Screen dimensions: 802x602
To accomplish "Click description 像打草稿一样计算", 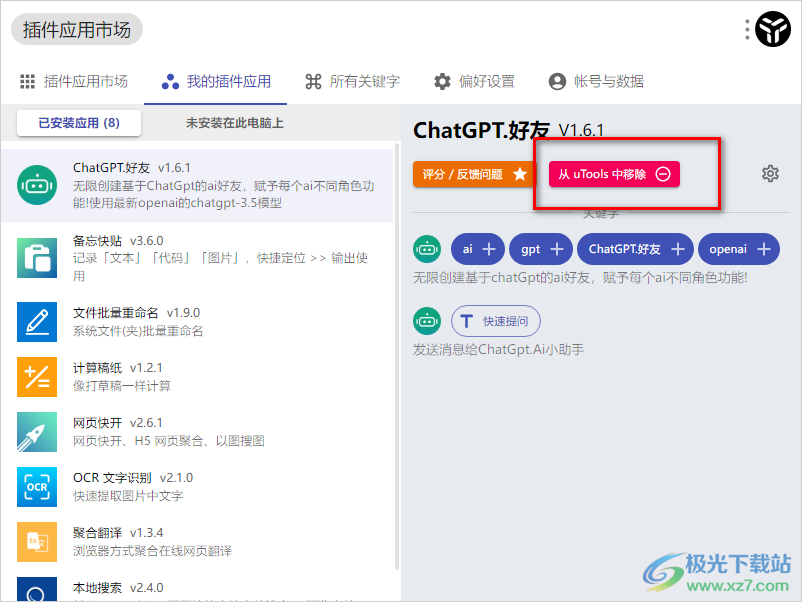I will [122, 386].
